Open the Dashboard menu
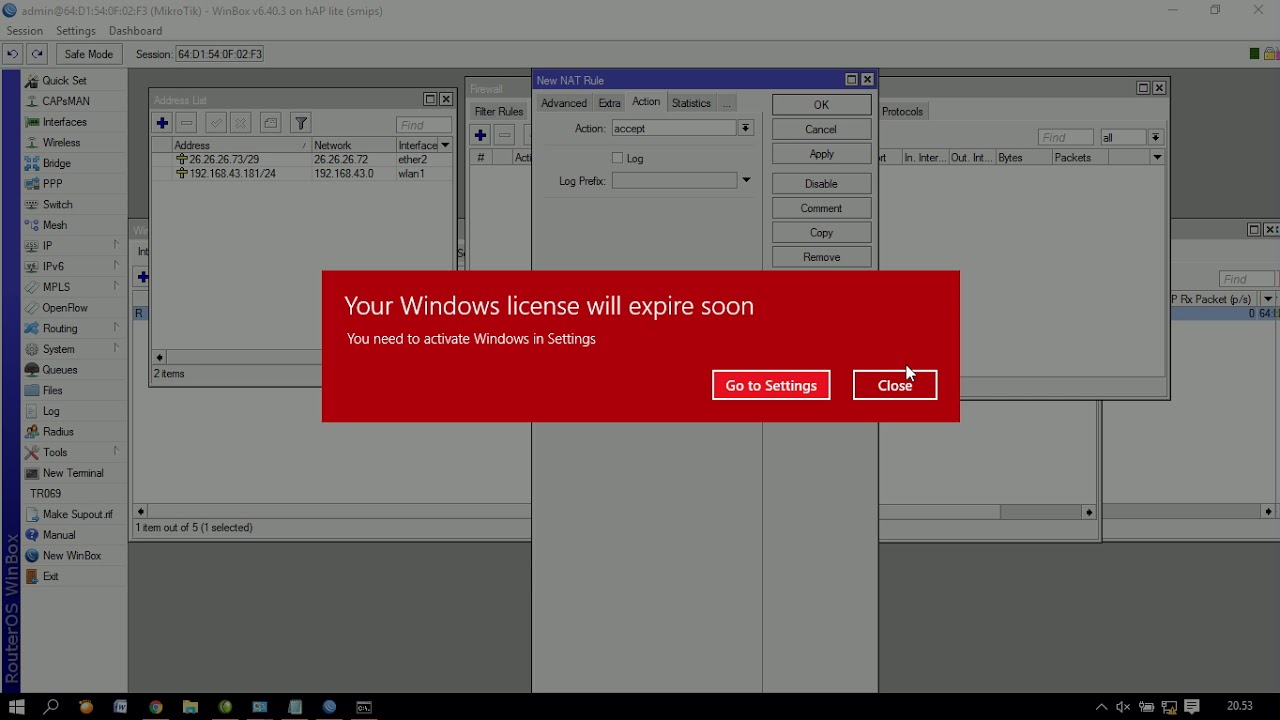The image size is (1280, 720). click(135, 31)
